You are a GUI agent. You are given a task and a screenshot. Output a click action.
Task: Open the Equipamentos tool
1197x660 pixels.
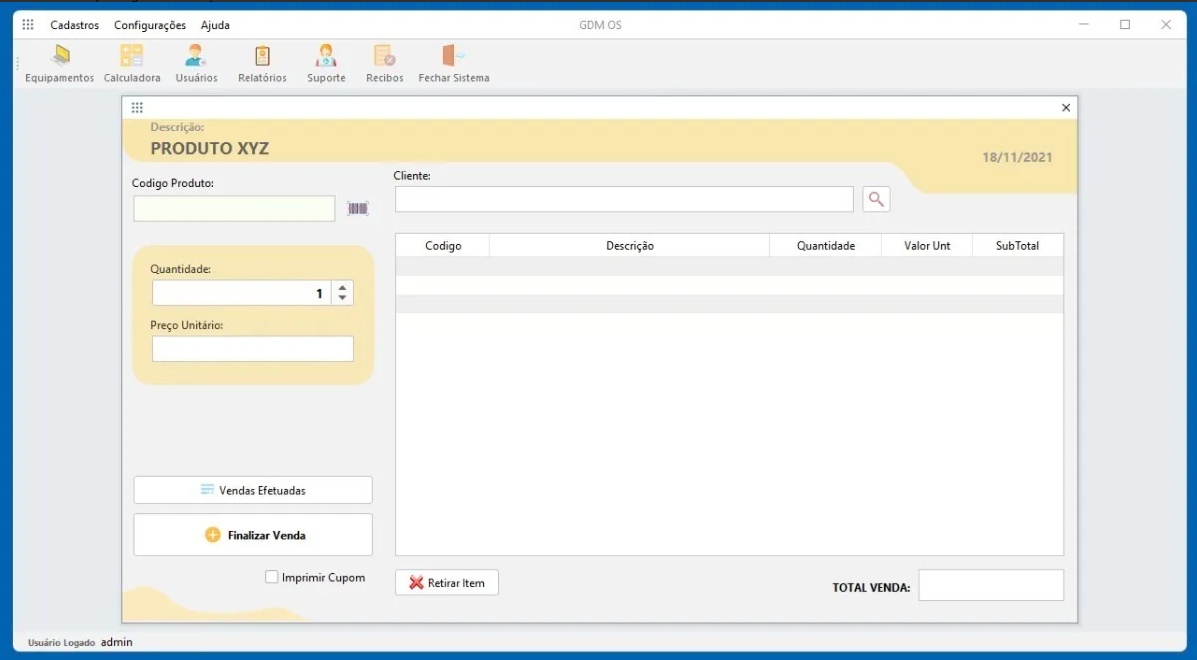(59, 62)
